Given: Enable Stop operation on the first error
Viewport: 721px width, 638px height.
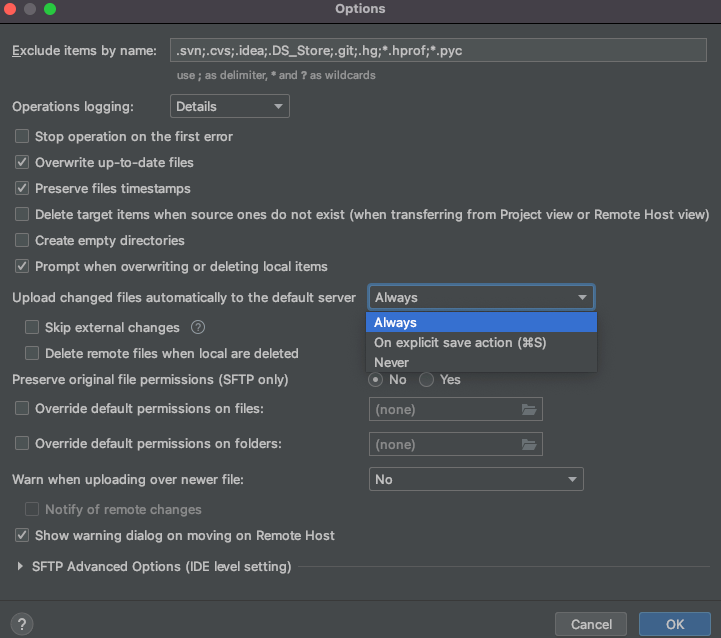Looking at the screenshot, I should (x=22, y=137).
